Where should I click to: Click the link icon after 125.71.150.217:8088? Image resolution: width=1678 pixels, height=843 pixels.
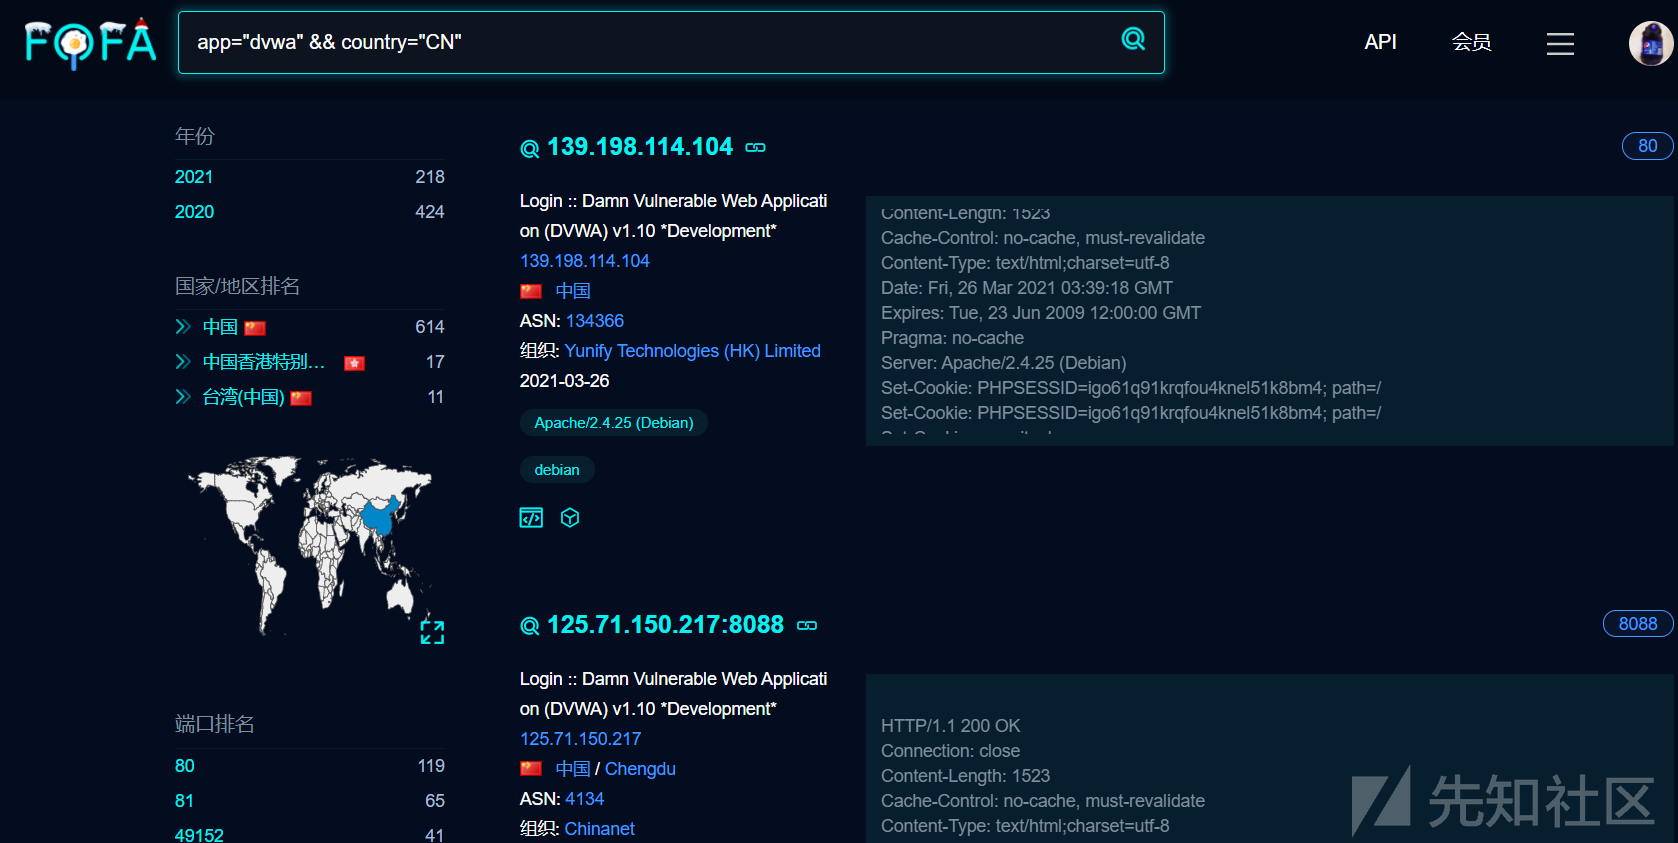(807, 625)
